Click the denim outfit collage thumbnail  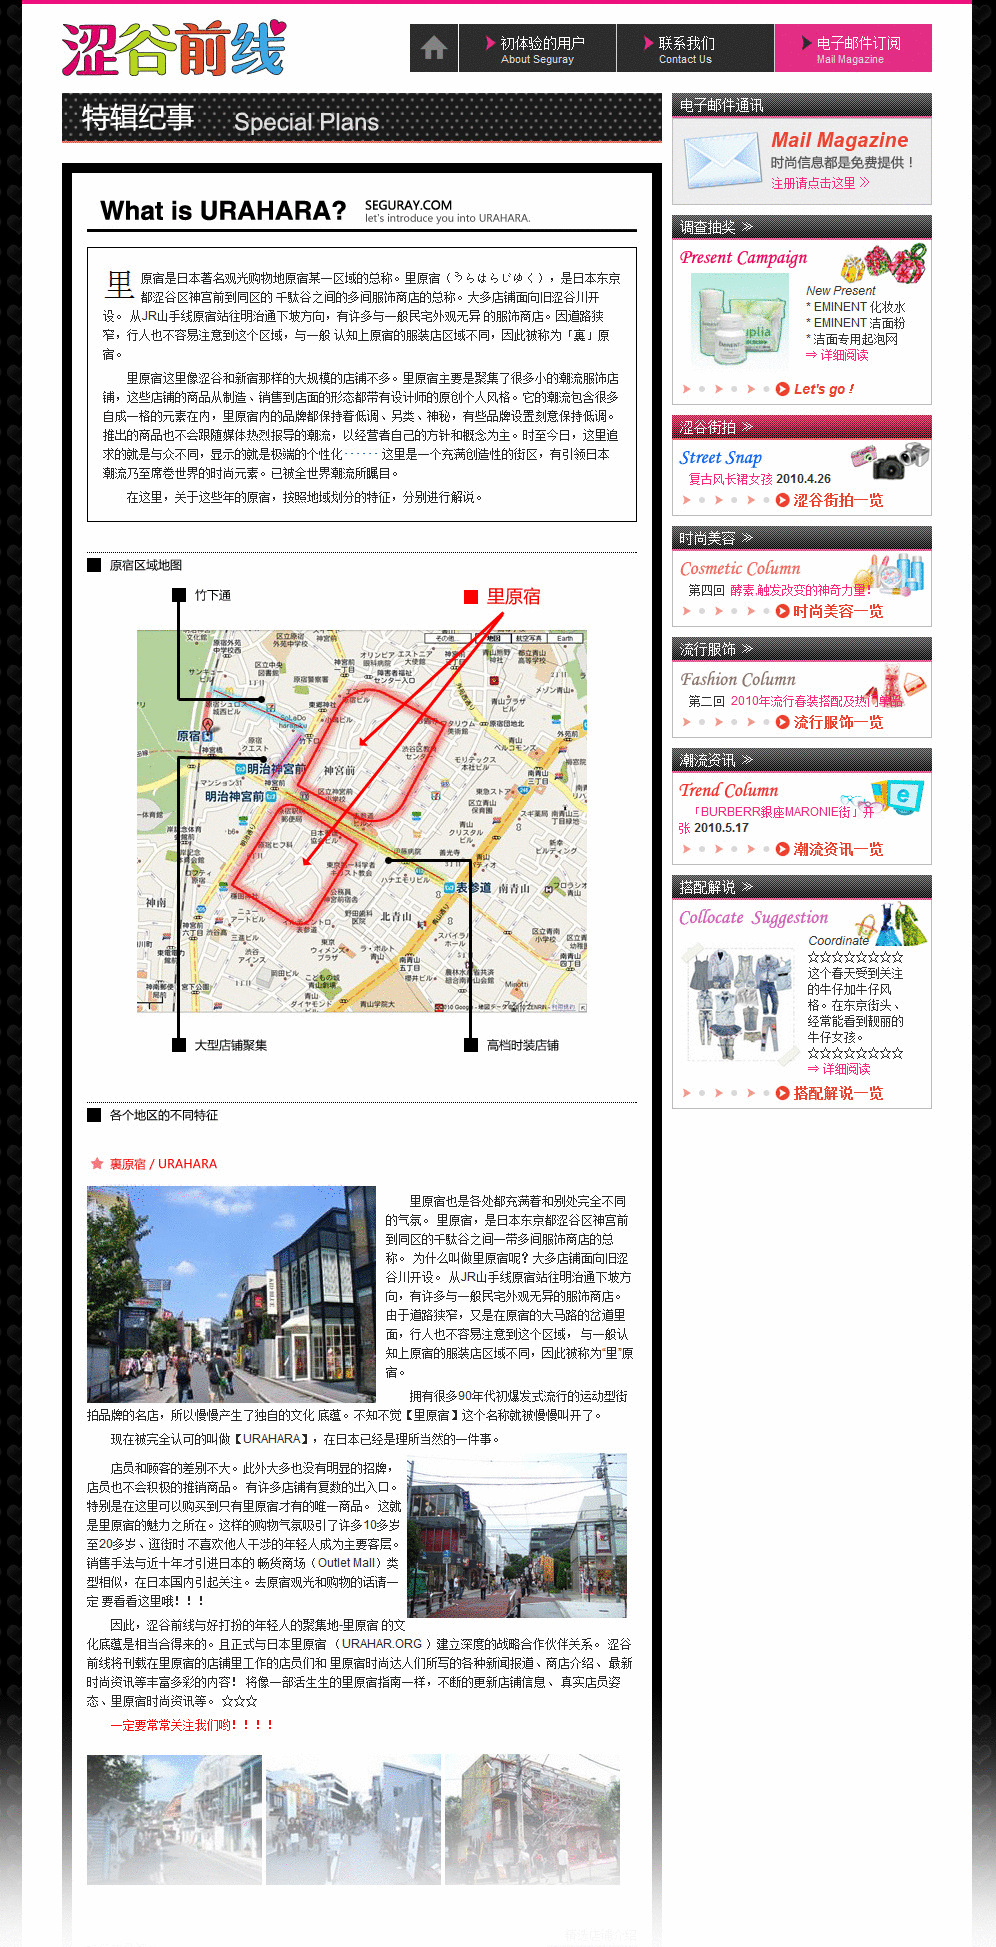tap(742, 1005)
